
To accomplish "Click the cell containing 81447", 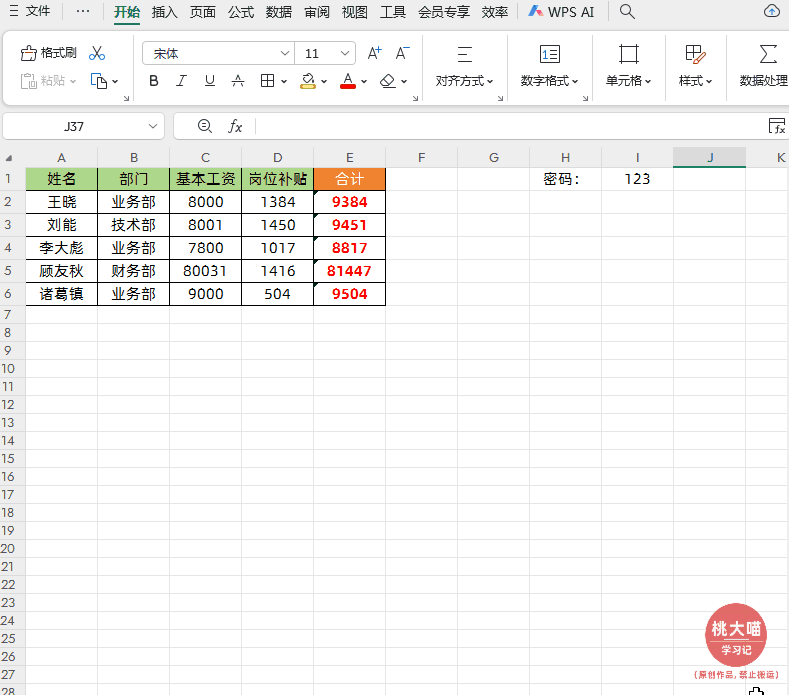I will tap(350, 271).
